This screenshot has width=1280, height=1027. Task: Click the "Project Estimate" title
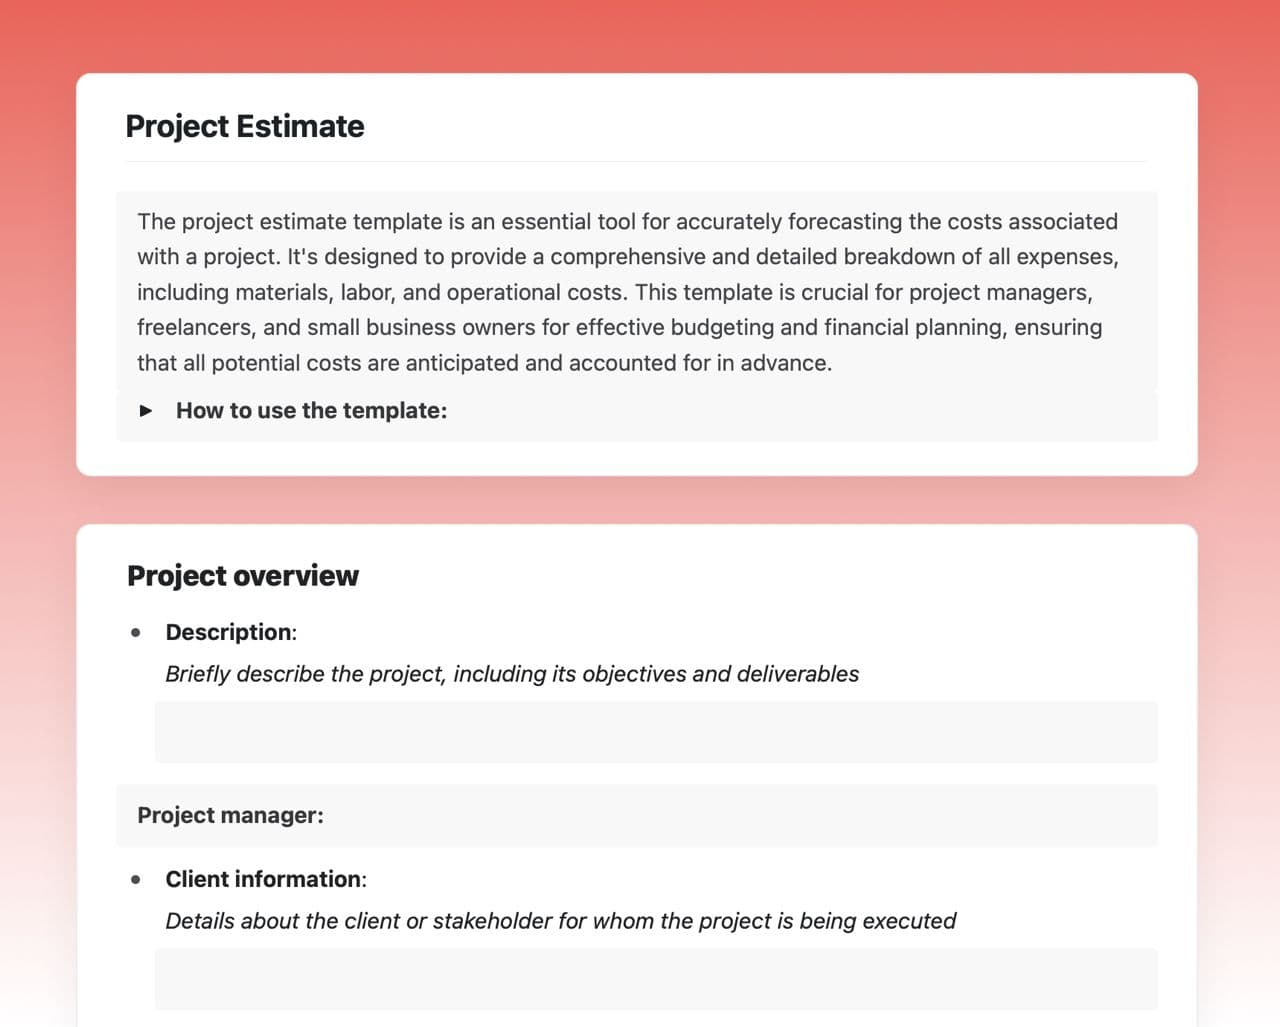coord(245,127)
